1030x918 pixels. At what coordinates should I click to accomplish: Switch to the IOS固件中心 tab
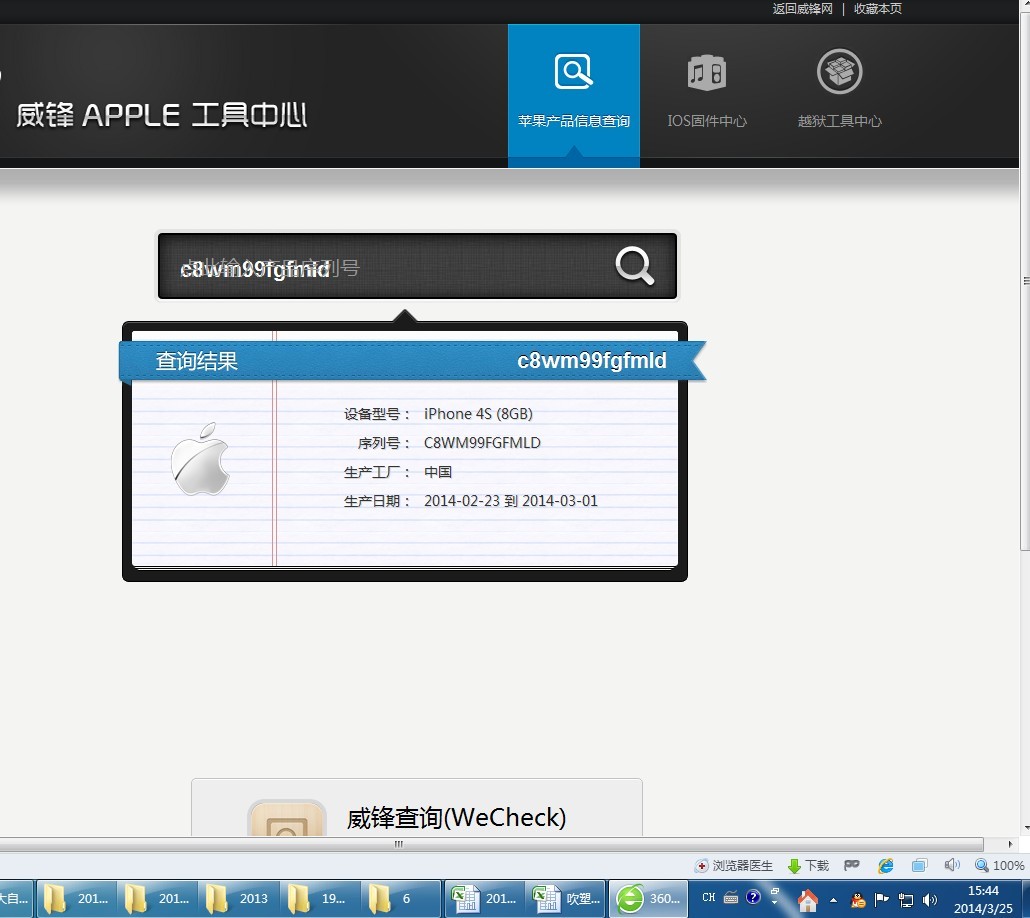click(707, 92)
